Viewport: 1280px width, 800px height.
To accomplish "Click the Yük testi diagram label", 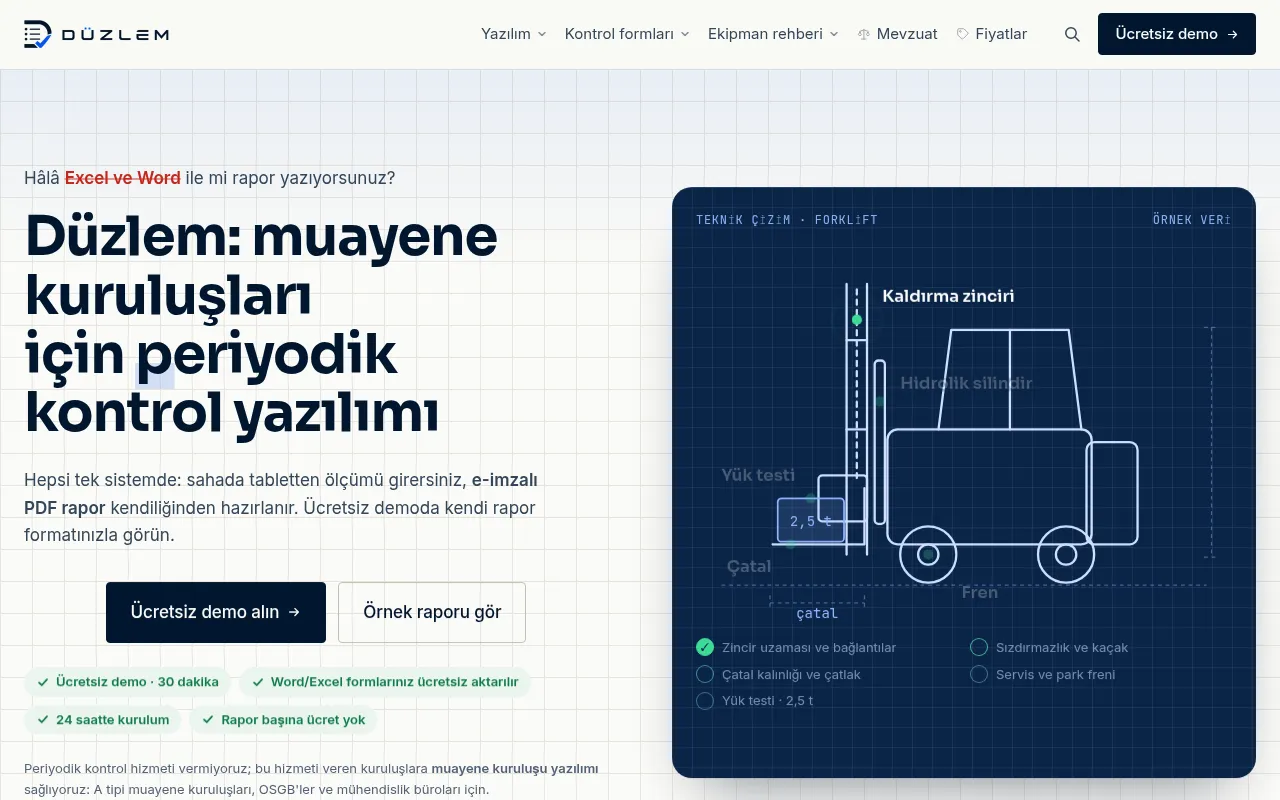I will pos(758,475).
